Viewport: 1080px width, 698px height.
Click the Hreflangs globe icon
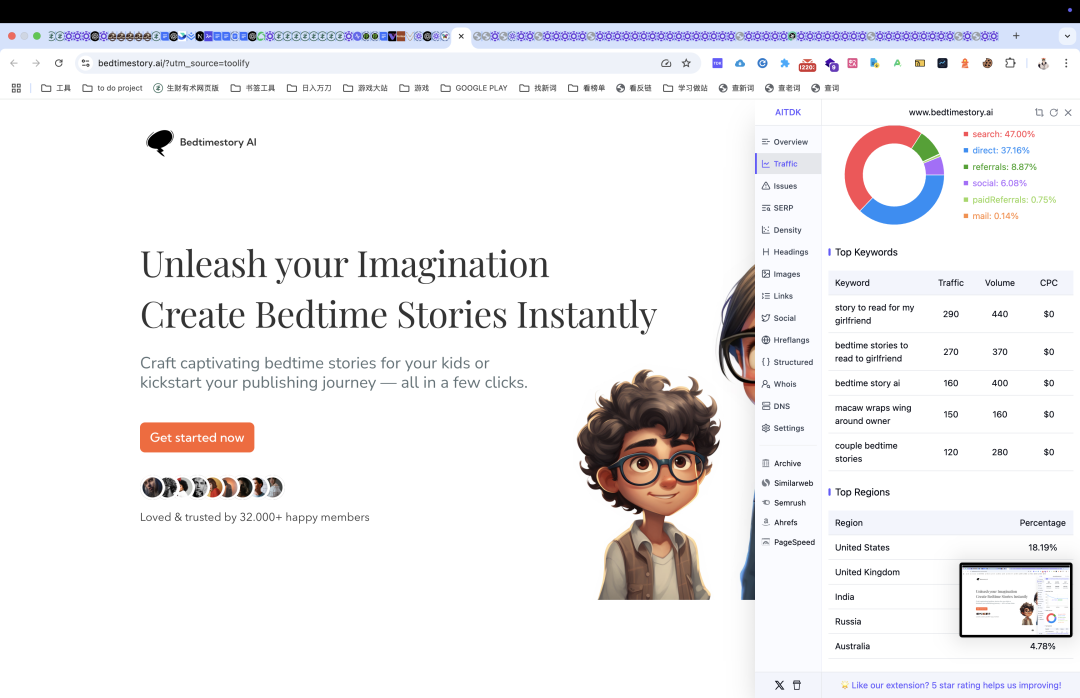(x=766, y=340)
